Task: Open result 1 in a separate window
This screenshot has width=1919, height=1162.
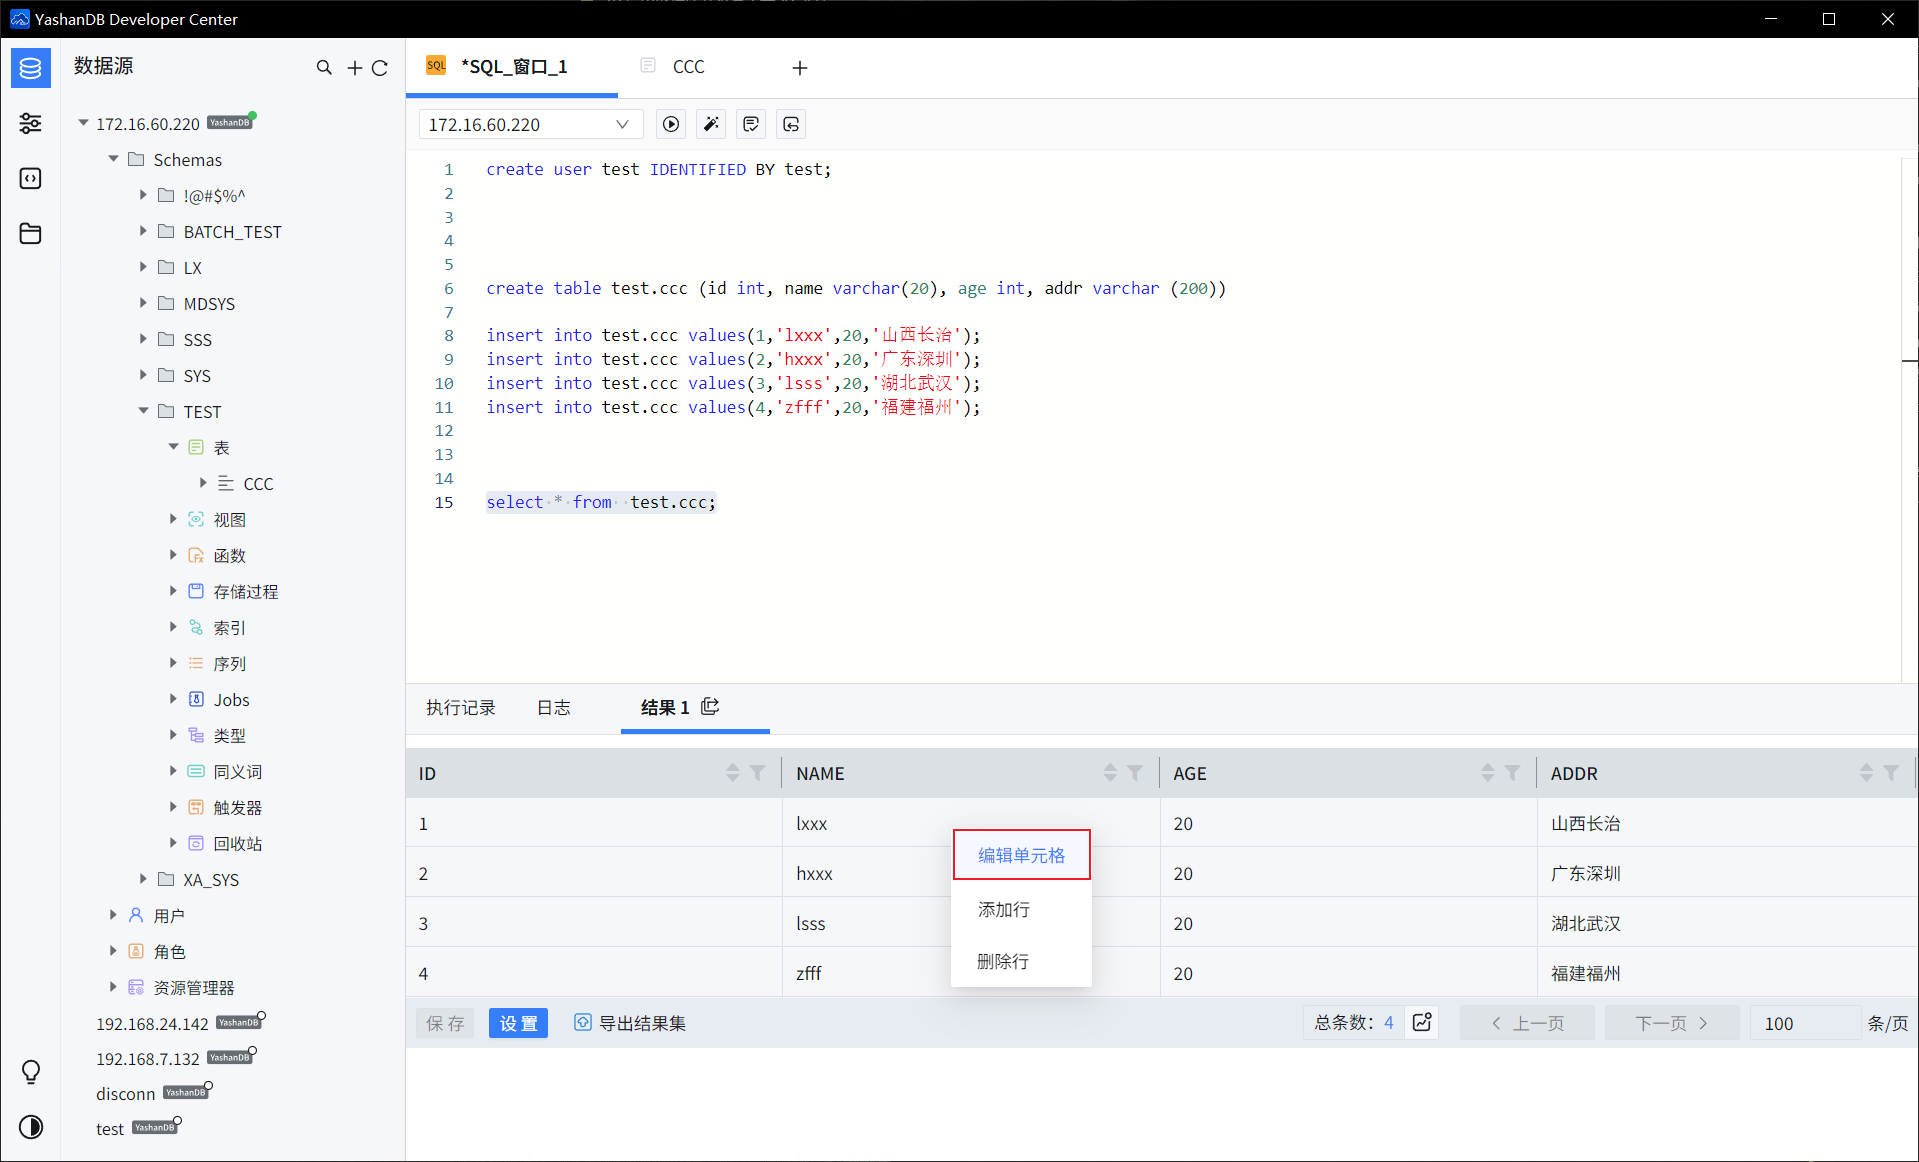Action: tap(710, 706)
